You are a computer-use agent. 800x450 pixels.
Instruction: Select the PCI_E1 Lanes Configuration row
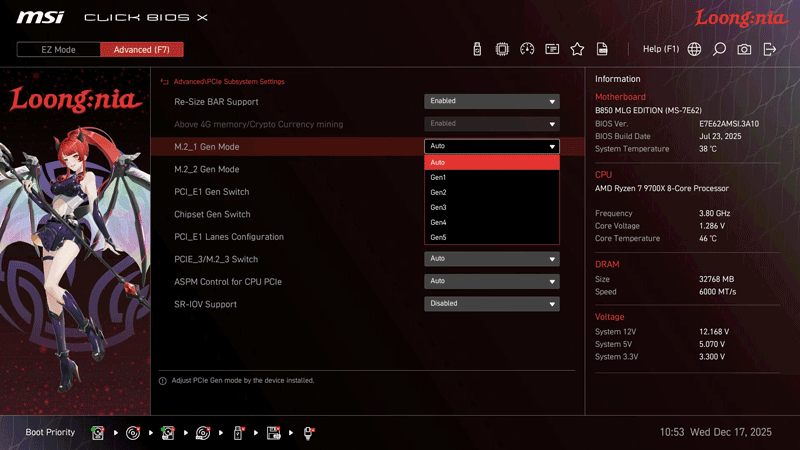click(x=229, y=237)
